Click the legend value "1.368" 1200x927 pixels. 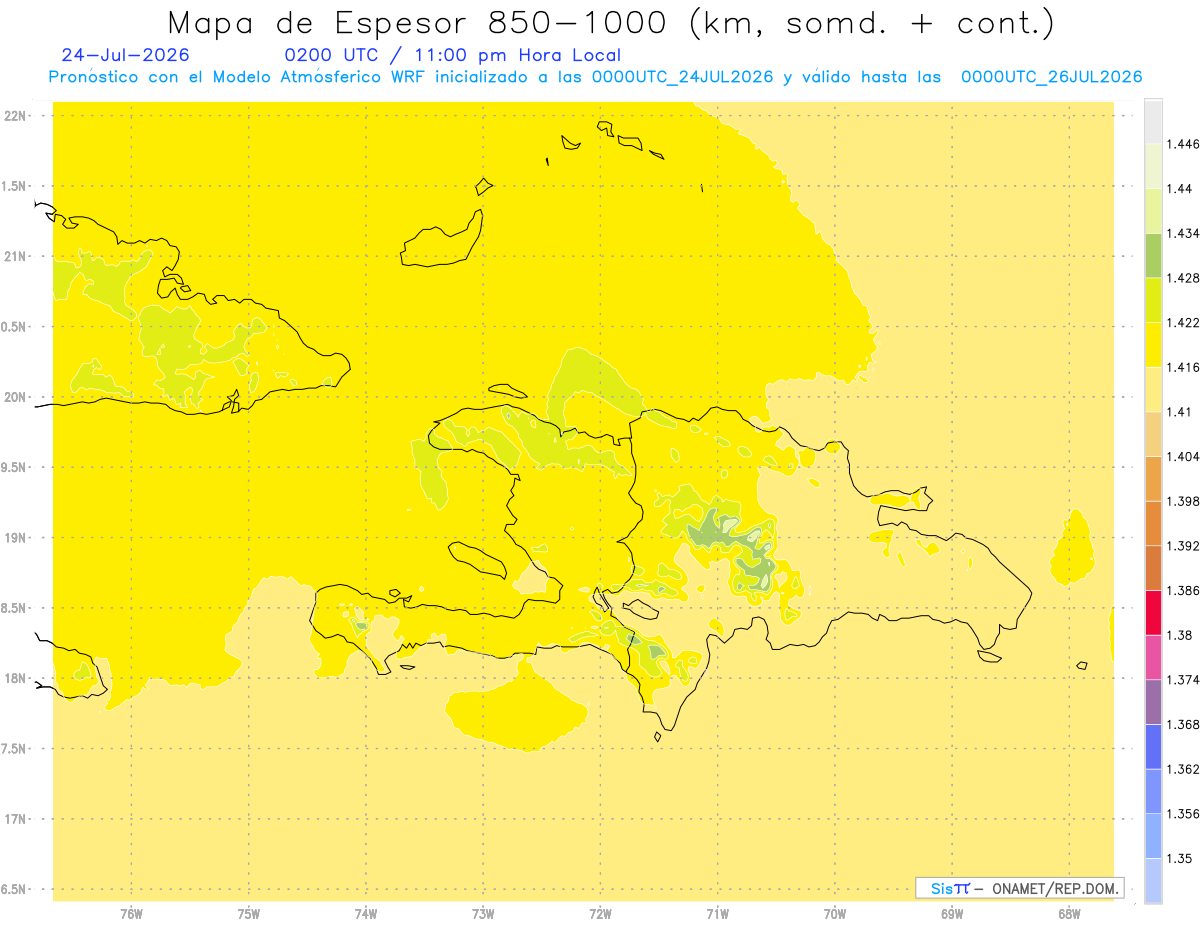coord(1185,724)
